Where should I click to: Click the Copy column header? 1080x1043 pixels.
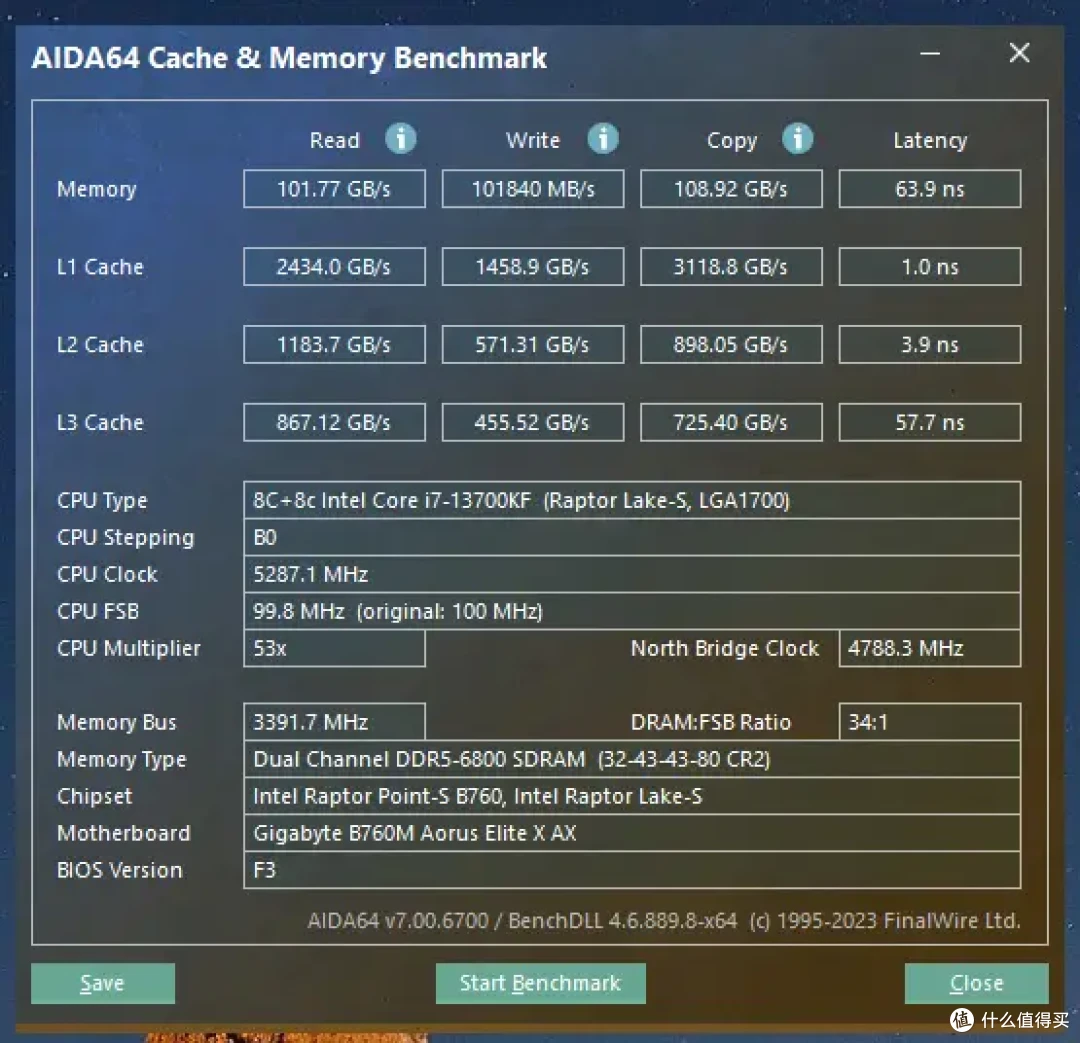click(x=731, y=141)
